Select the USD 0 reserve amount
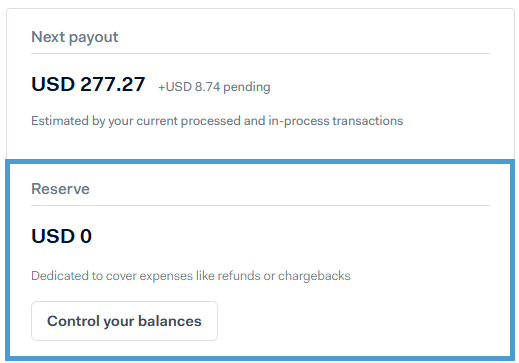Viewport: 519px width, 363px height. (x=61, y=236)
